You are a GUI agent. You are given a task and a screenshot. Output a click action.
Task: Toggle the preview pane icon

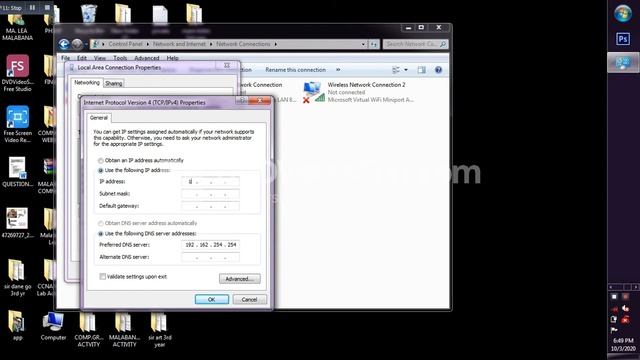[421, 70]
